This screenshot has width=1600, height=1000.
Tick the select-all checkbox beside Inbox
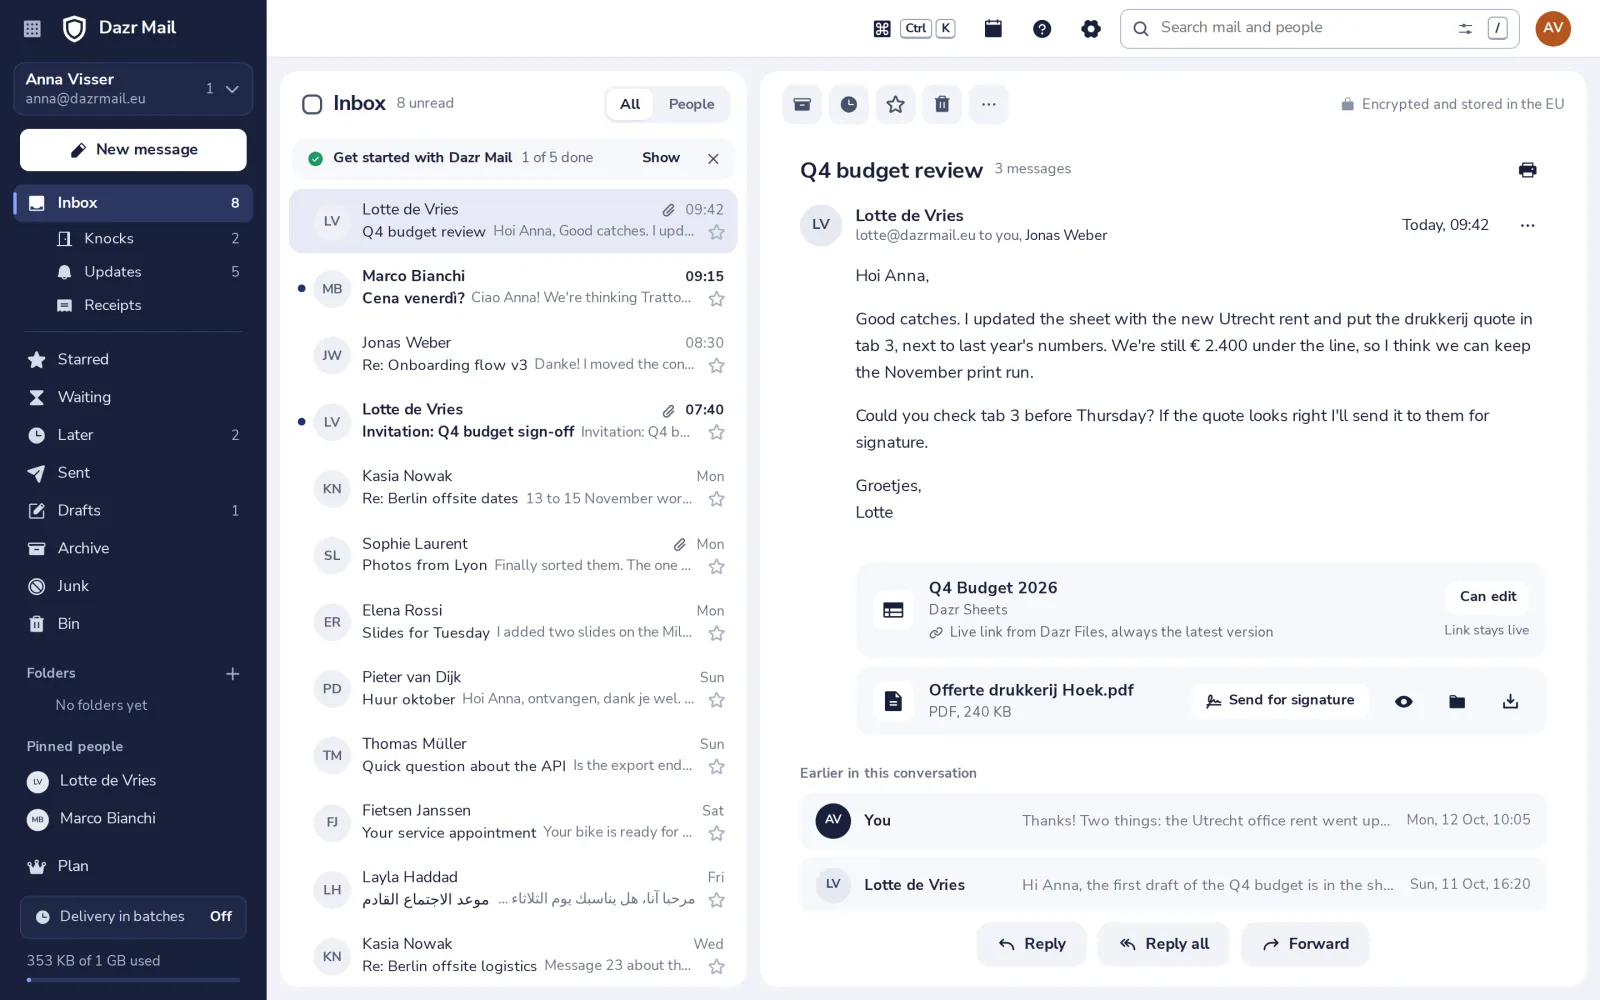click(x=312, y=104)
